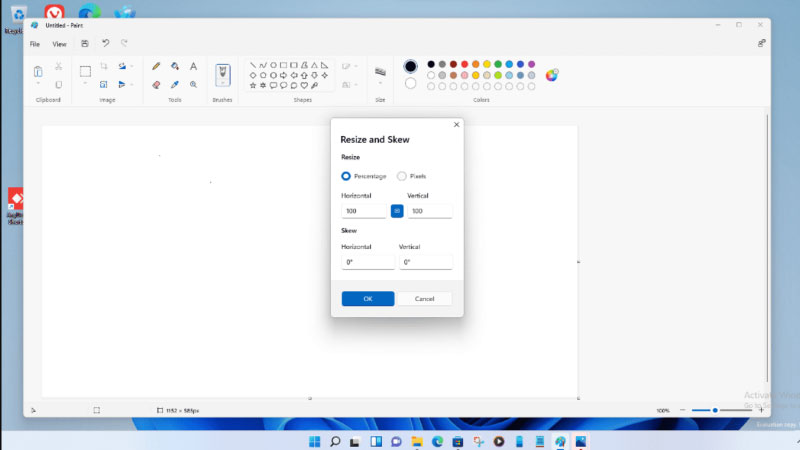
Task: Click the rectangular Select tool
Action: tap(85, 71)
